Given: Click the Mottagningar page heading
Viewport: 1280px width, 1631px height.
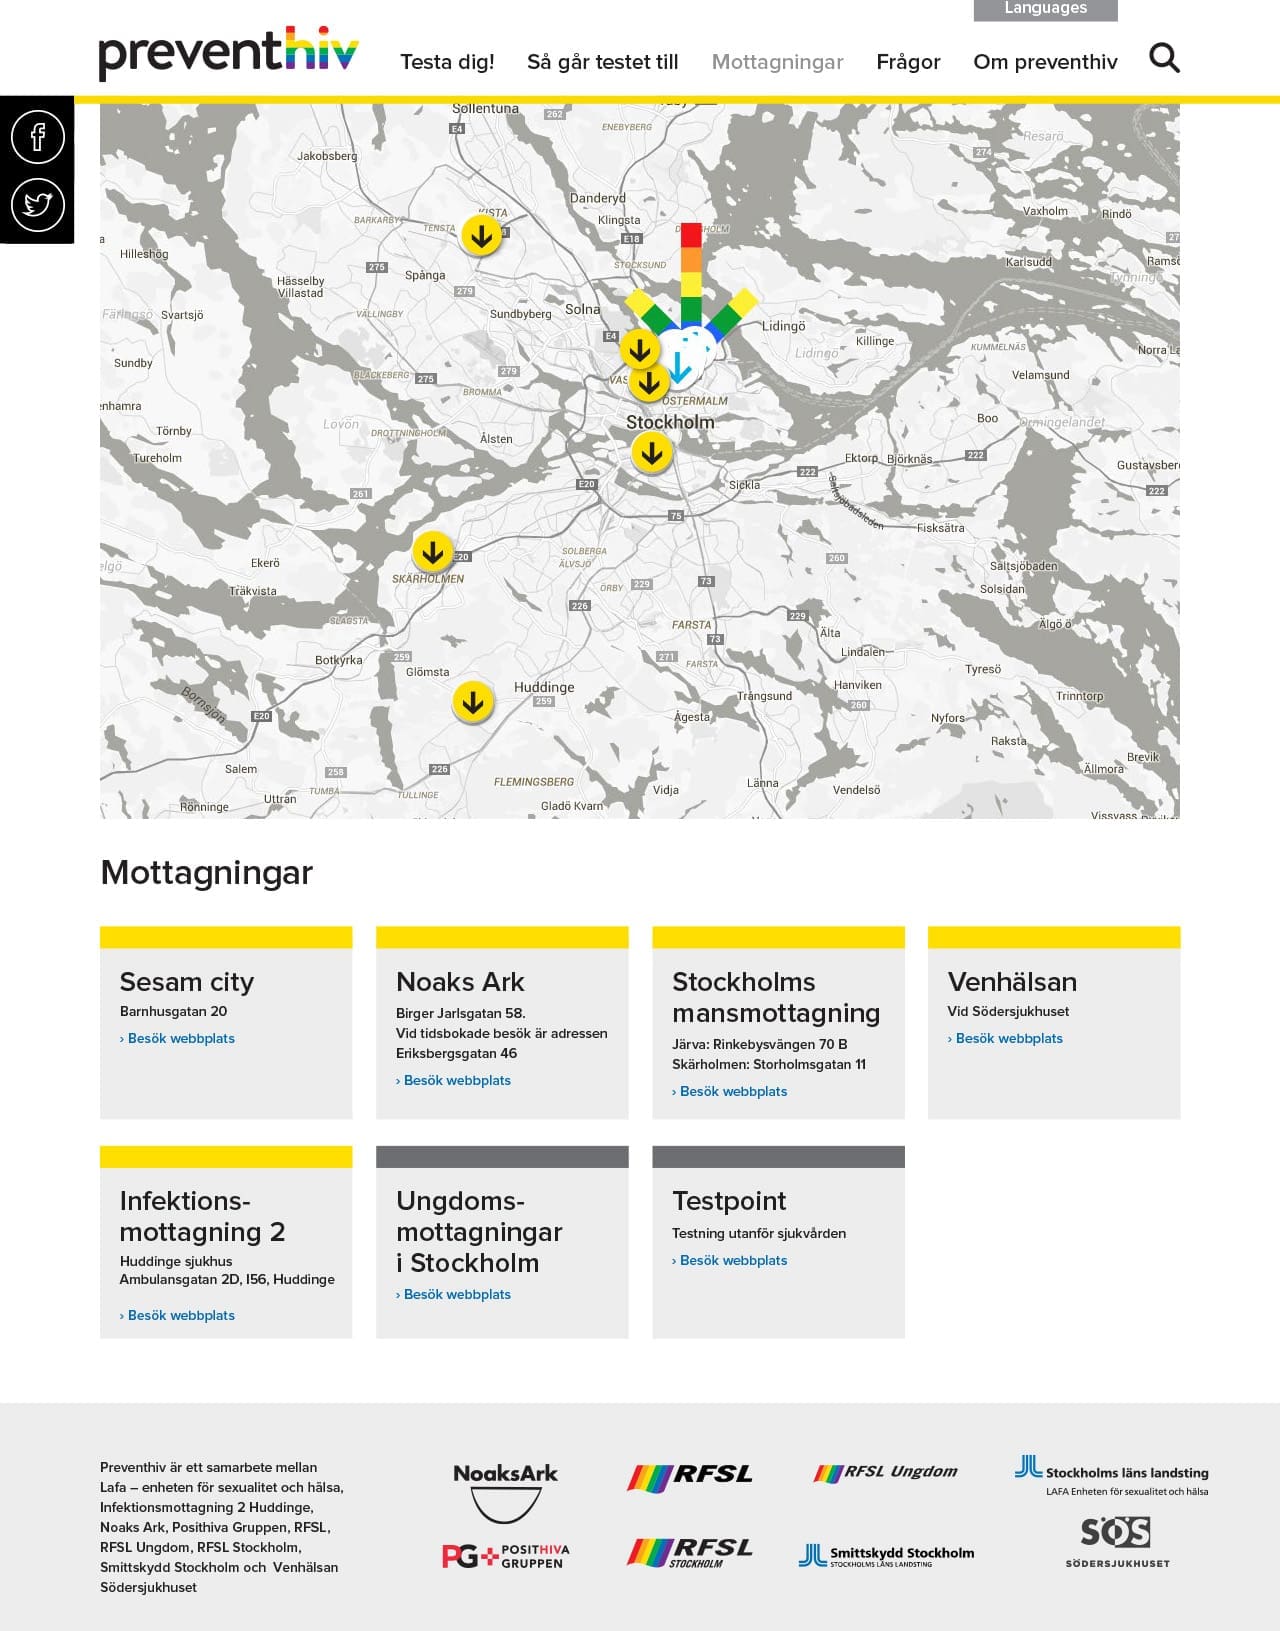Looking at the screenshot, I should click(x=207, y=872).
